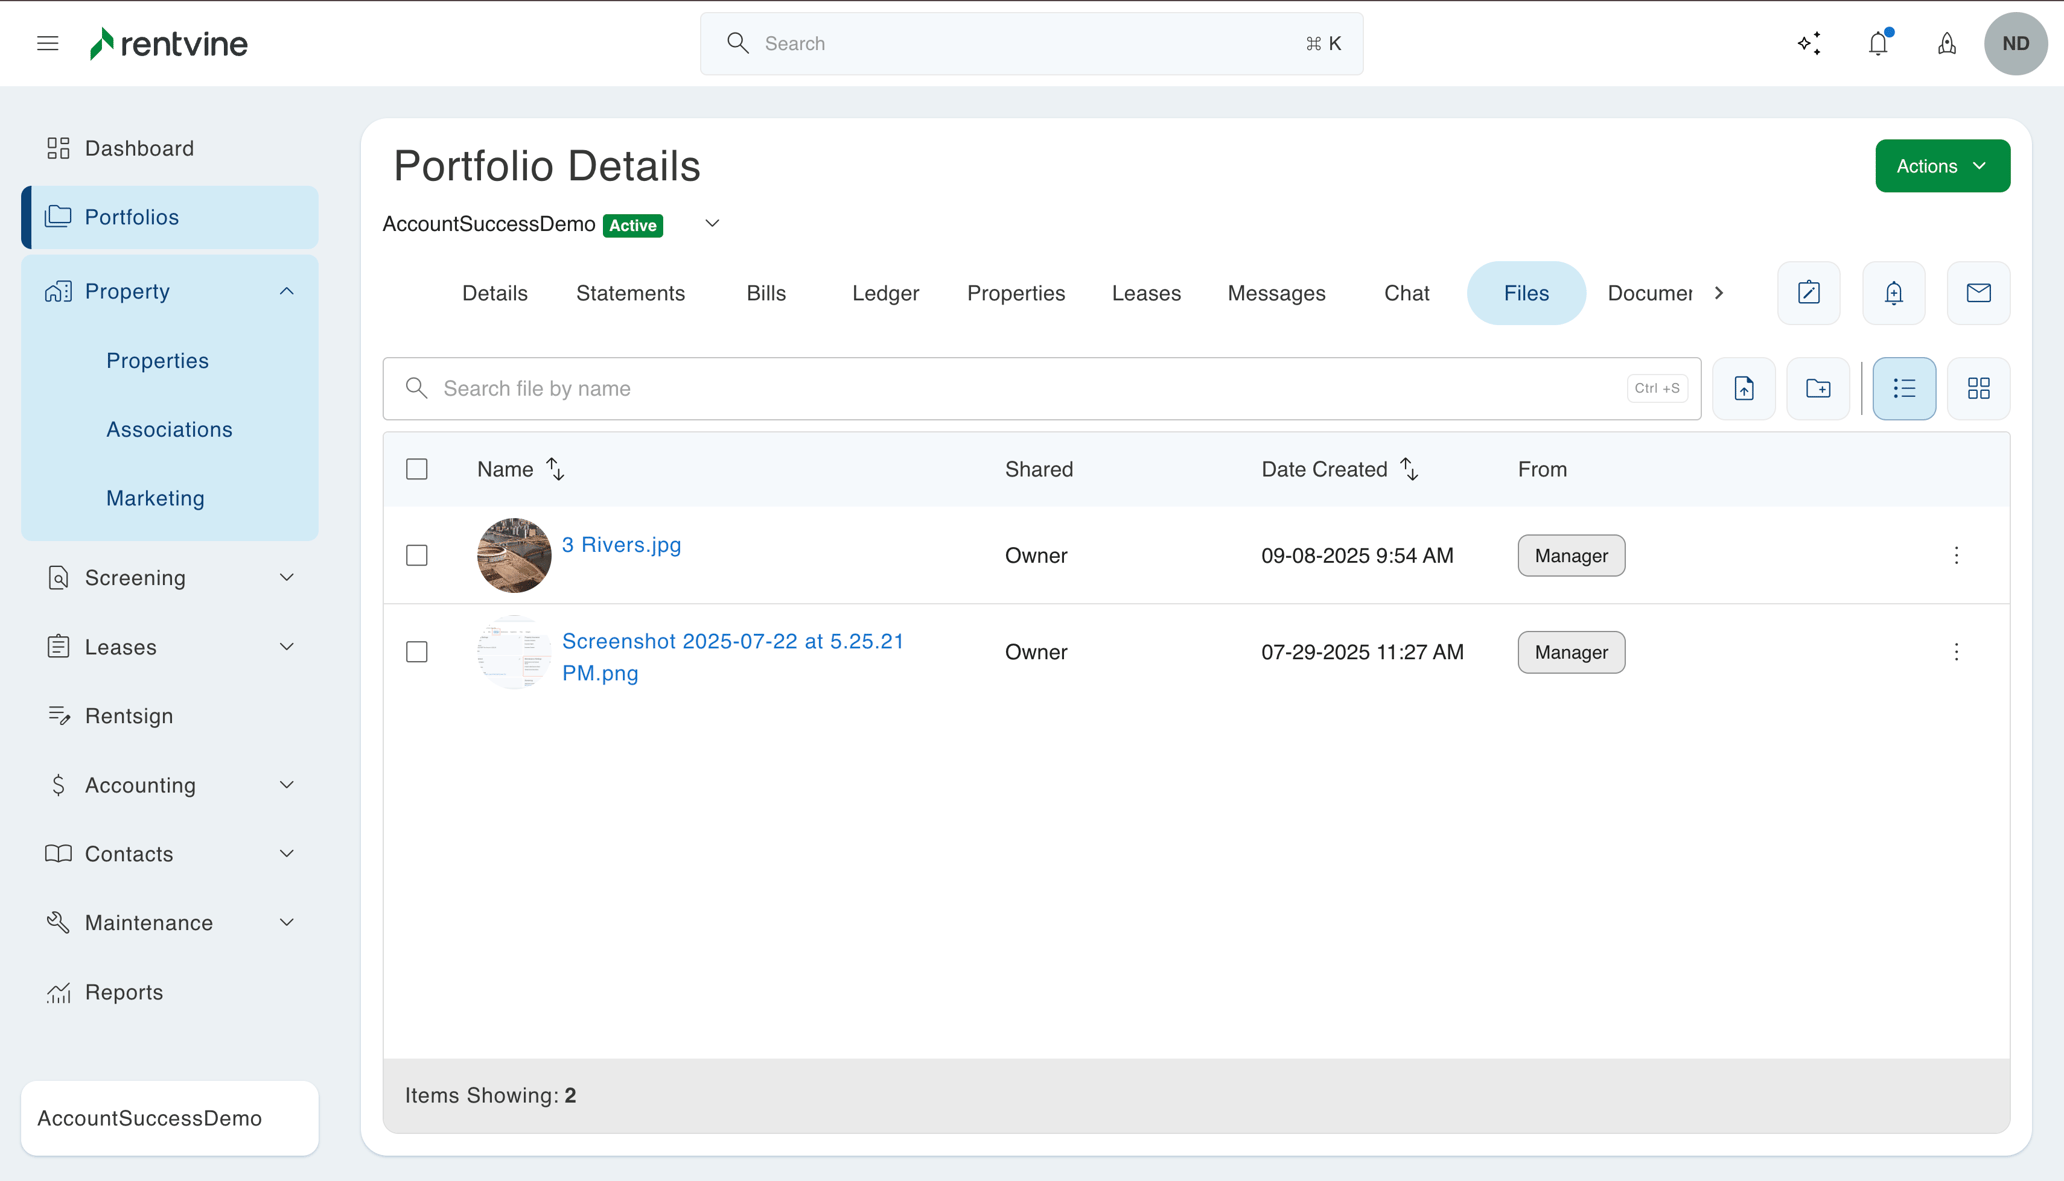Screen dimensions: 2064x1181
Task: Go to Associations in sidebar
Action: coord(169,429)
